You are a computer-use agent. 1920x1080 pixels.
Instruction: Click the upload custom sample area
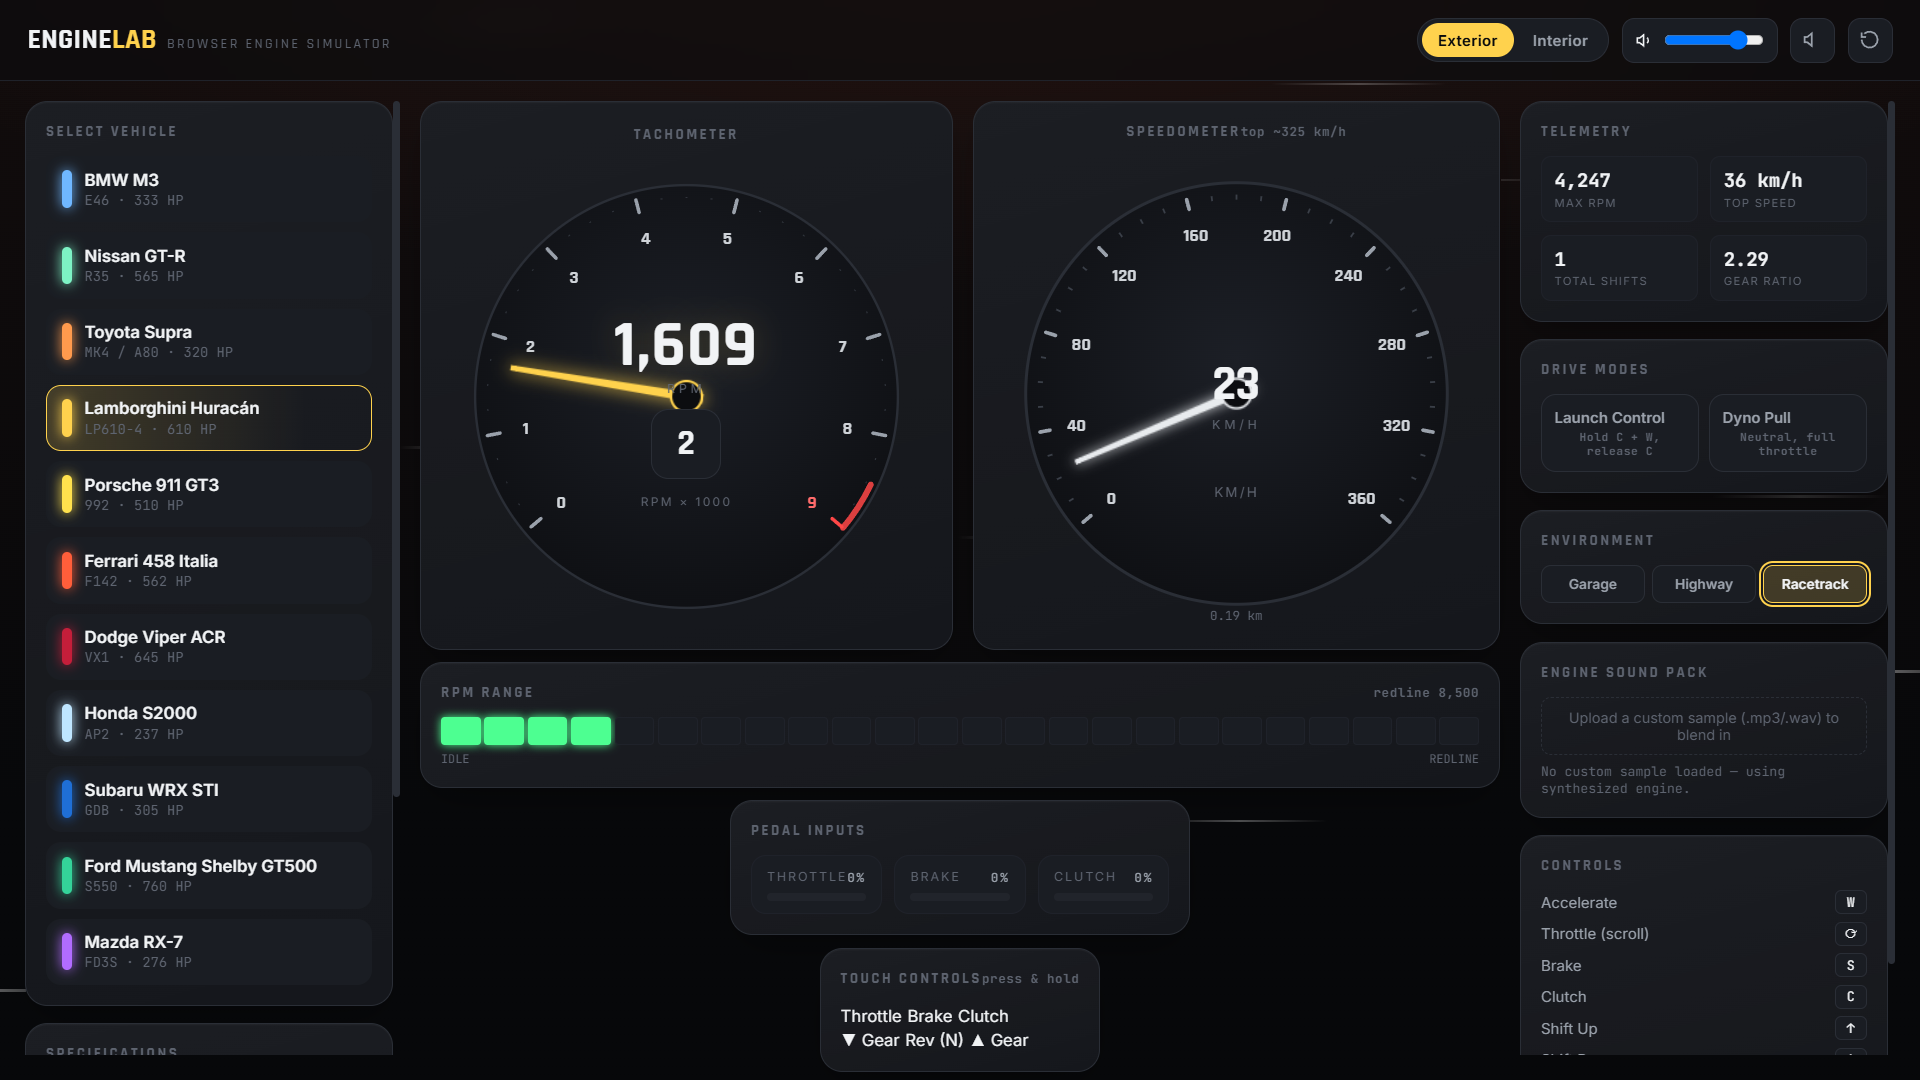(x=1703, y=726)
